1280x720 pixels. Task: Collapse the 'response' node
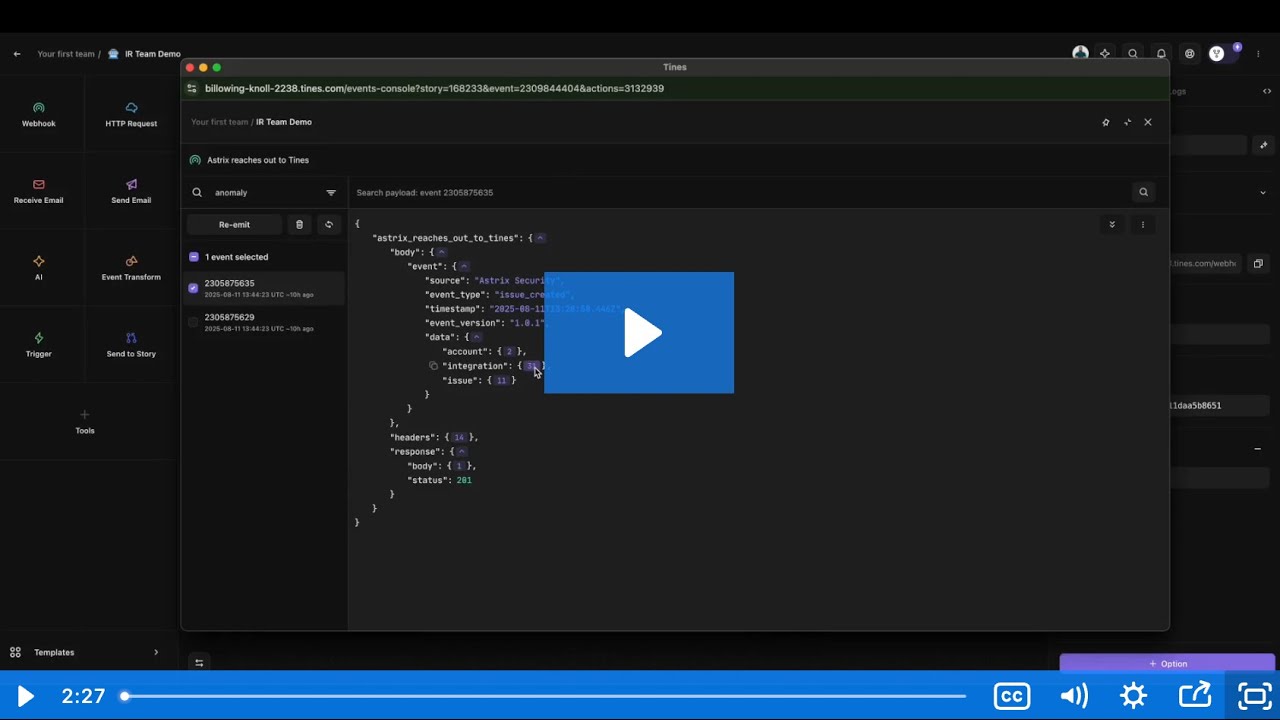point(461,451)
